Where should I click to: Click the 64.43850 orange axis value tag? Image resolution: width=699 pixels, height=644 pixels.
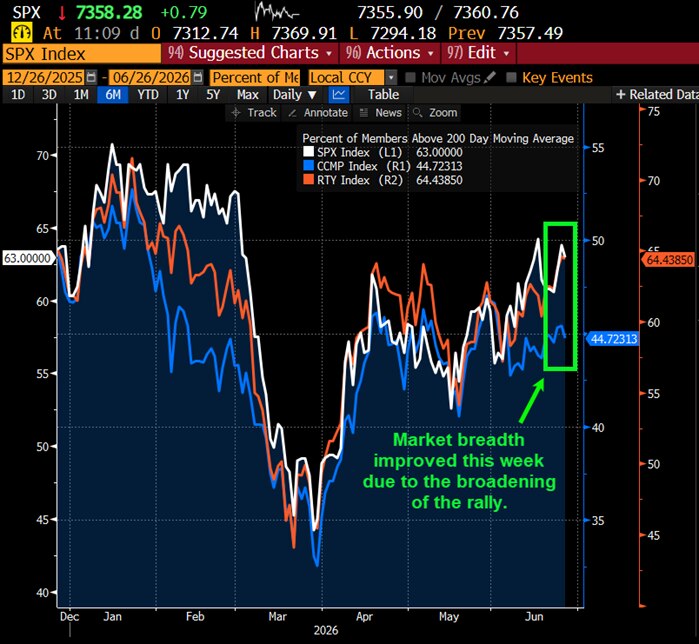pyautogui.click(x=668, y=259)
